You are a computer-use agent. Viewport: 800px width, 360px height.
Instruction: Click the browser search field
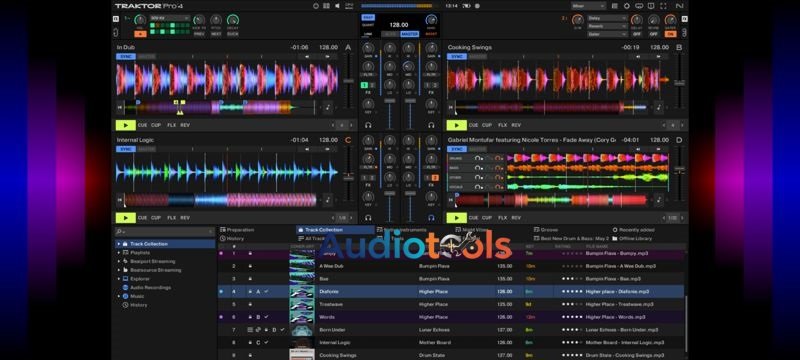165,232
